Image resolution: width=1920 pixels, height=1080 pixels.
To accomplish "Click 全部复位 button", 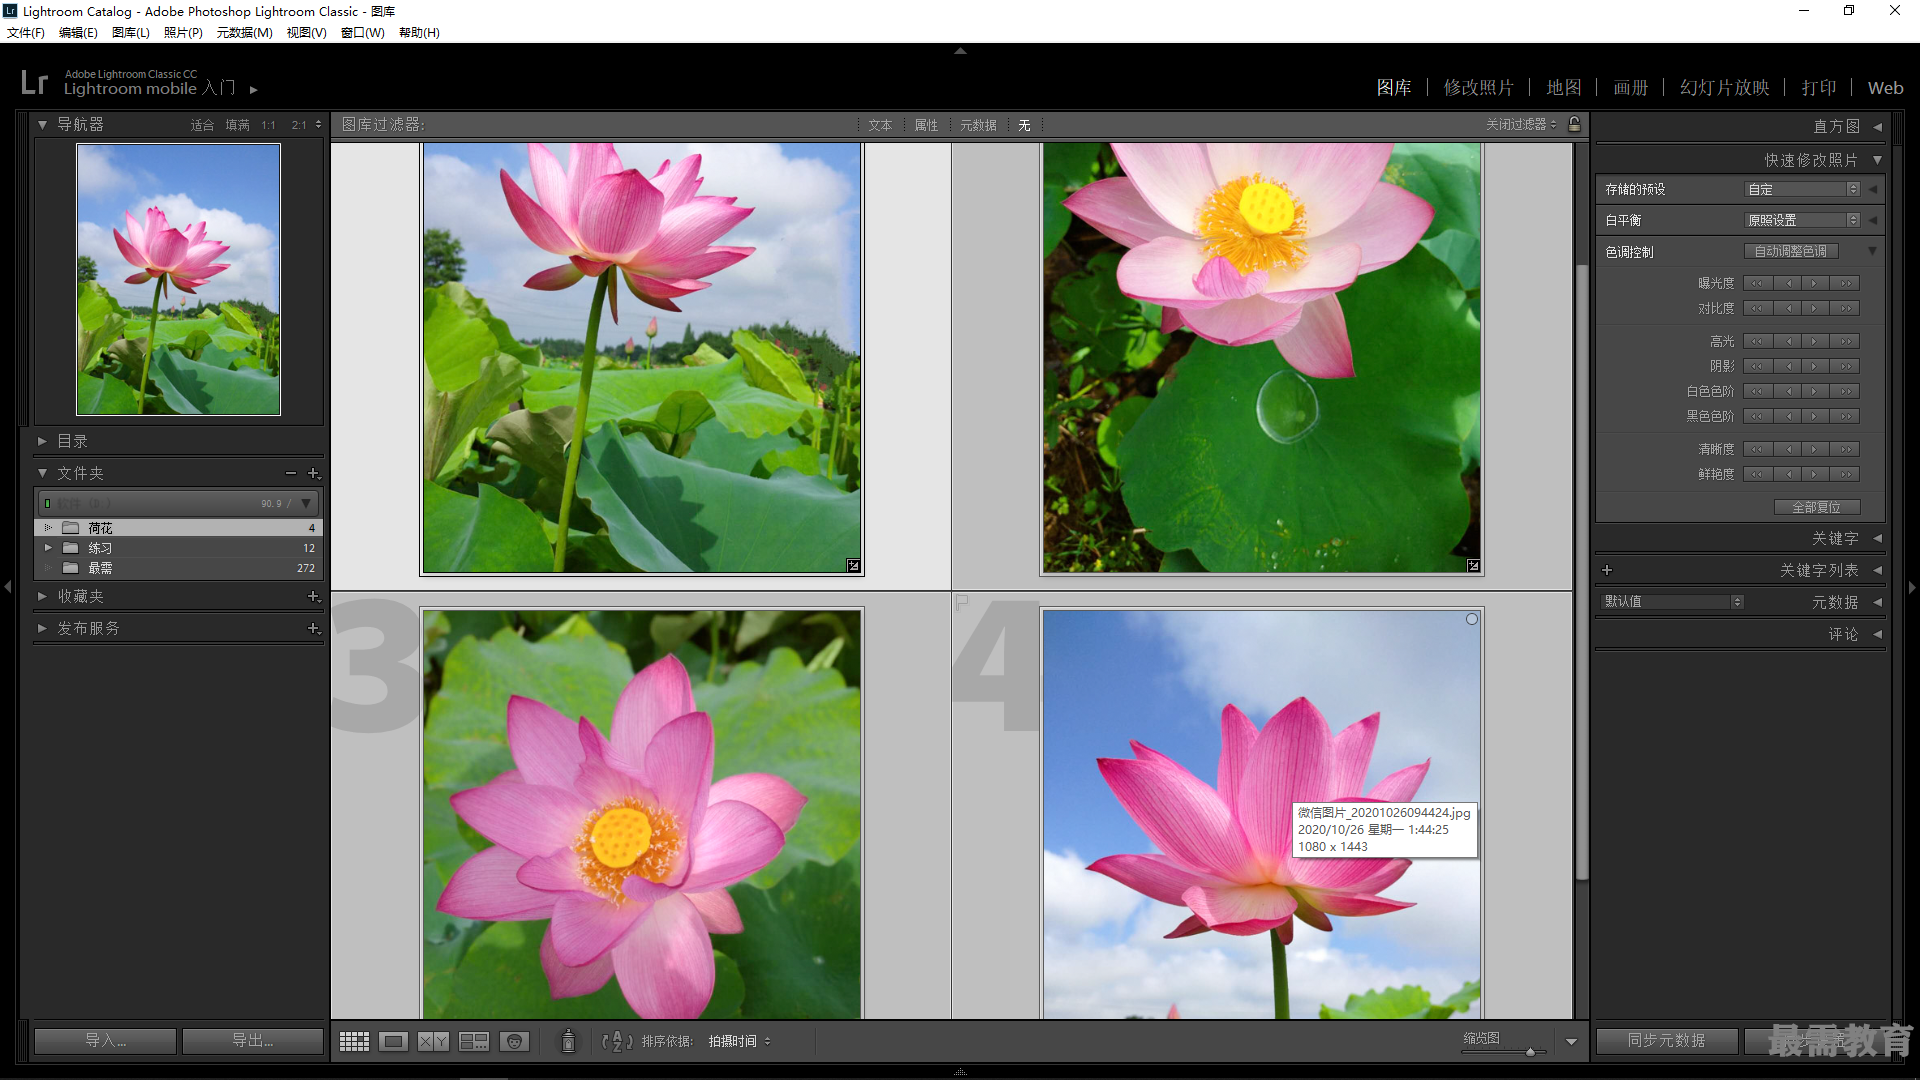I will [x=1817, y=507].
